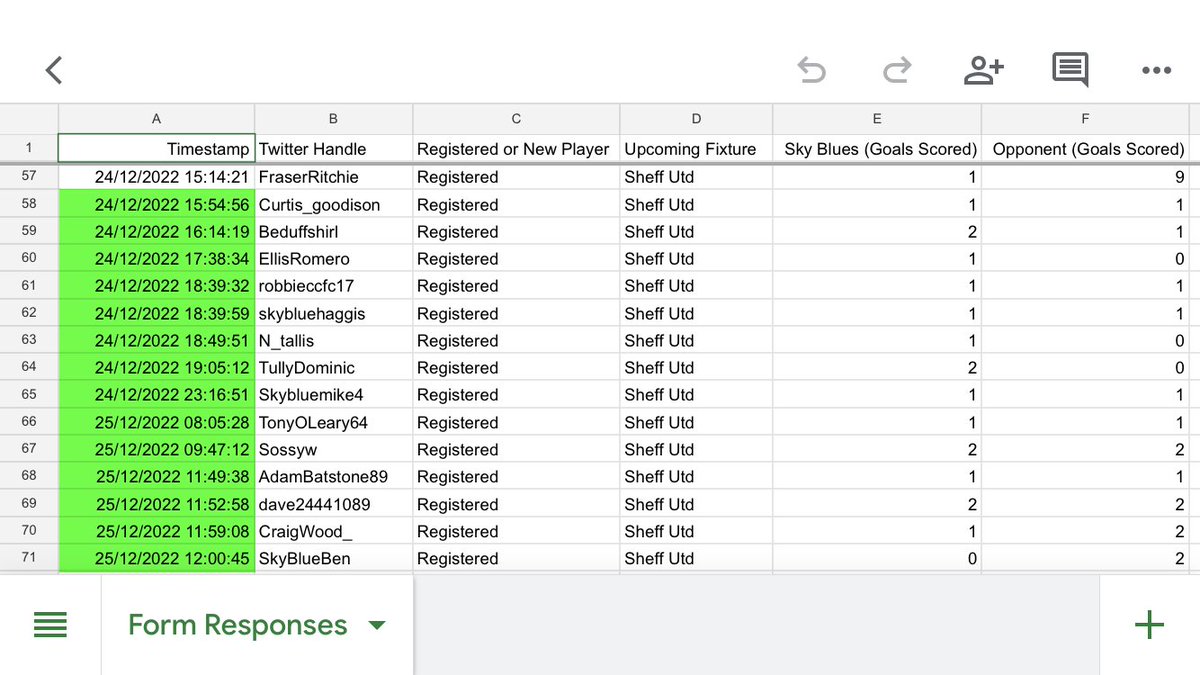Select the Curtis_goodison cell
The image size is (1200, 675).
[333, 205]
